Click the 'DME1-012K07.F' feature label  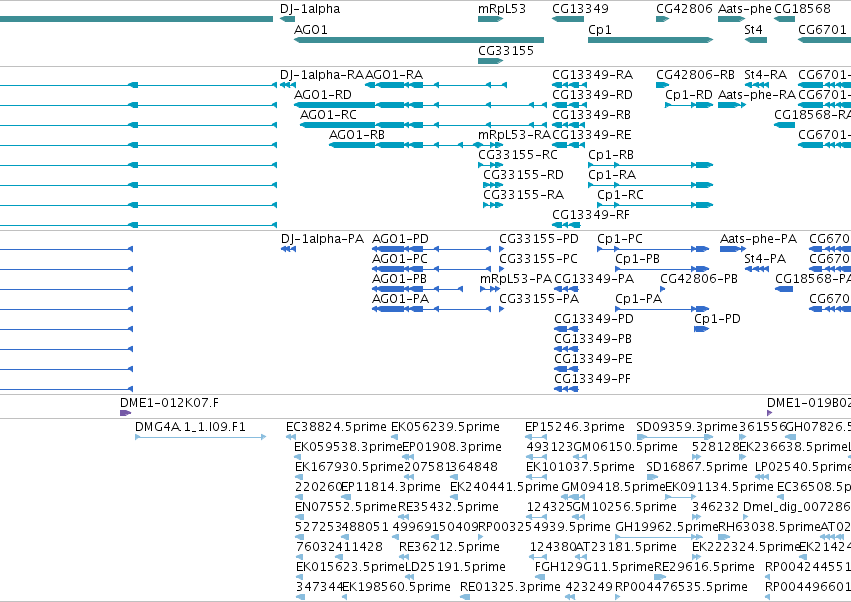(x=169, y=403)
